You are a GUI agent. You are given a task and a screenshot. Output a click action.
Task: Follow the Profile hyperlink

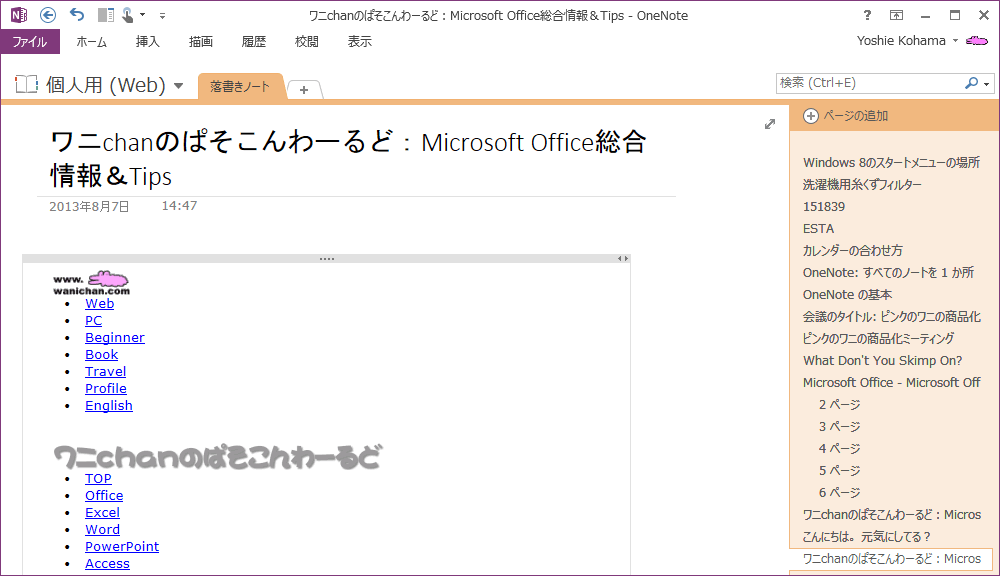coord(106,388)
